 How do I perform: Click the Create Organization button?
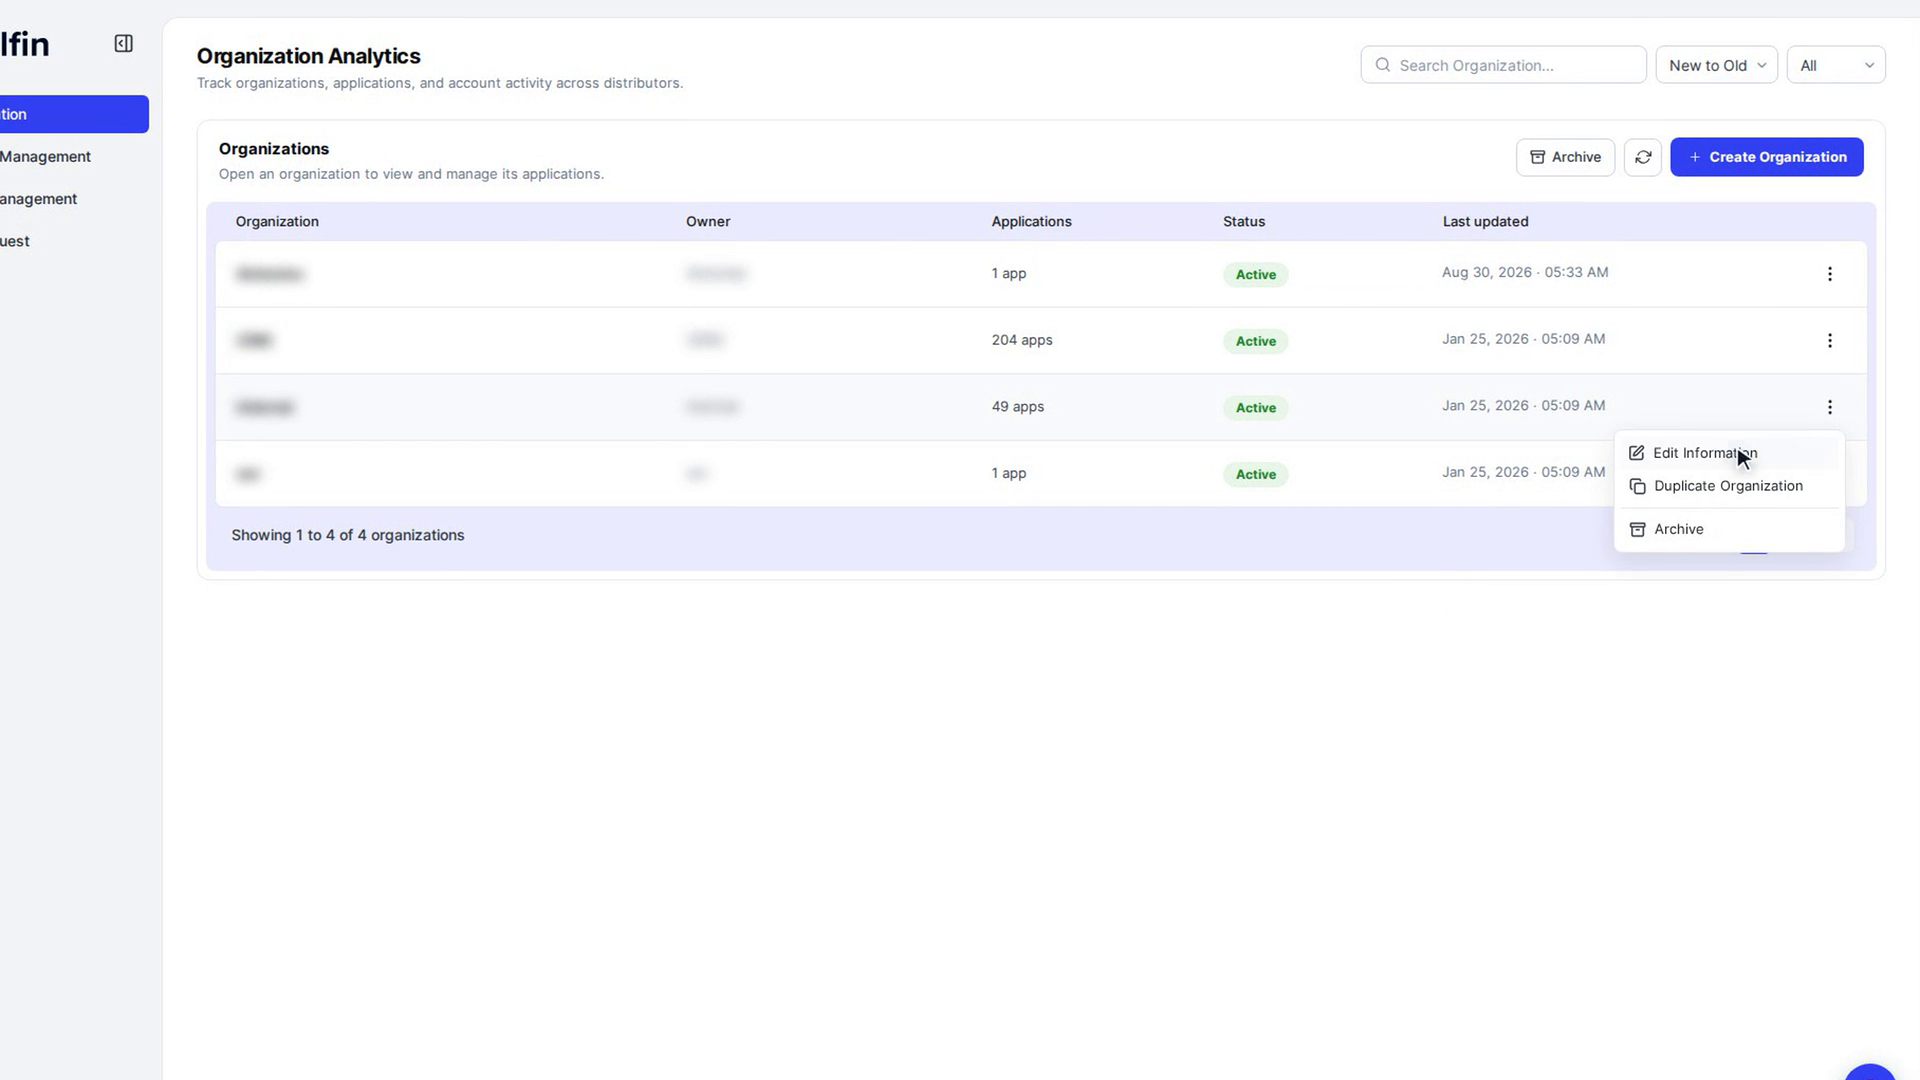pos(1766,157)
